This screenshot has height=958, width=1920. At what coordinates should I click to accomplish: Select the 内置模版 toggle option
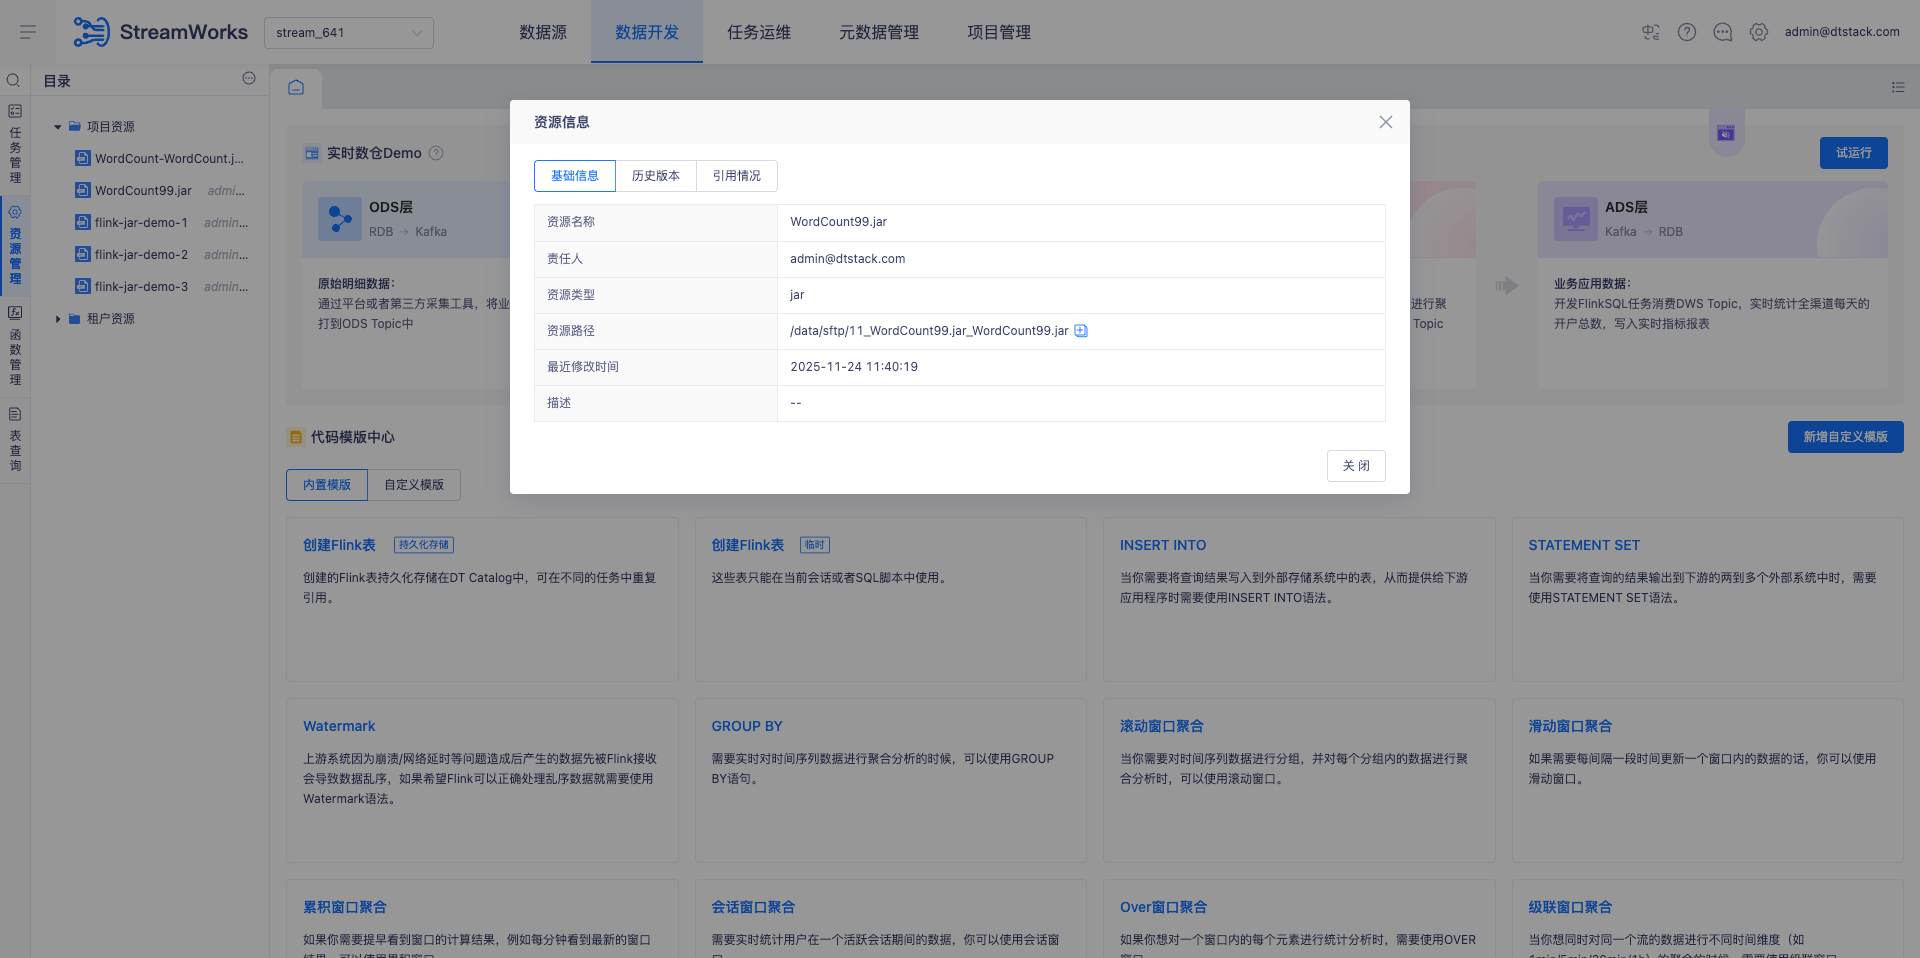click(326, 485)
